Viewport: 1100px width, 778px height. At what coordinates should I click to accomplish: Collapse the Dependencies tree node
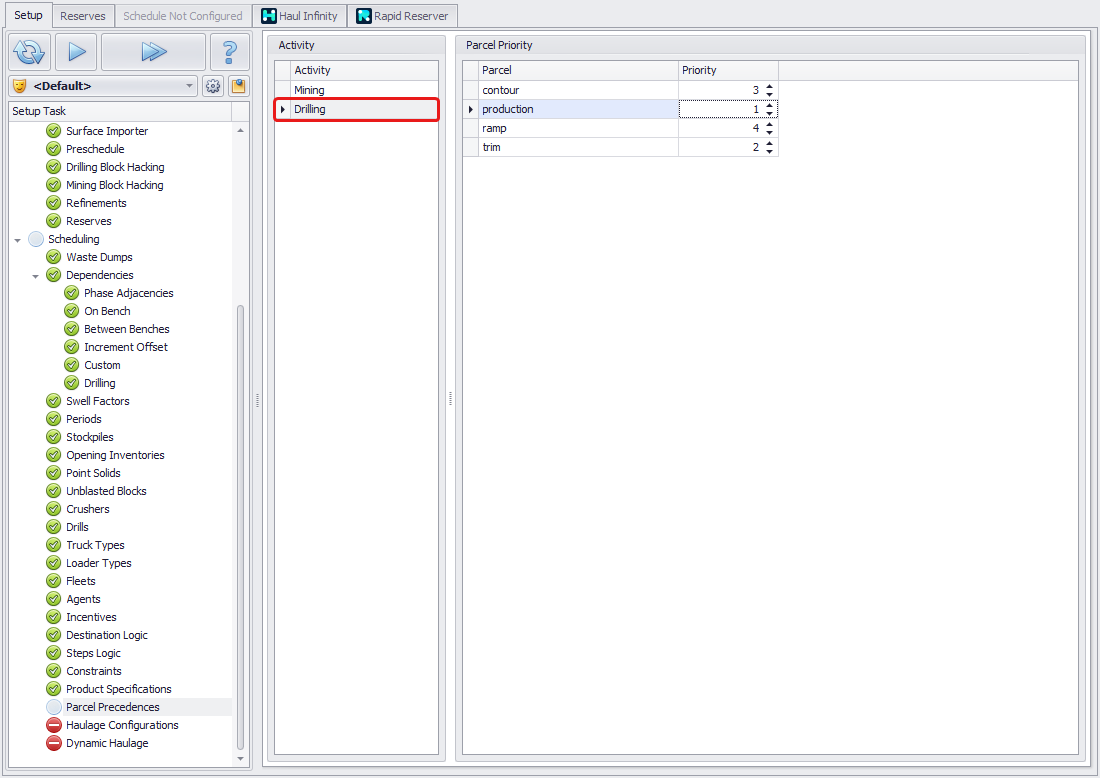click(x=36, y=276)
